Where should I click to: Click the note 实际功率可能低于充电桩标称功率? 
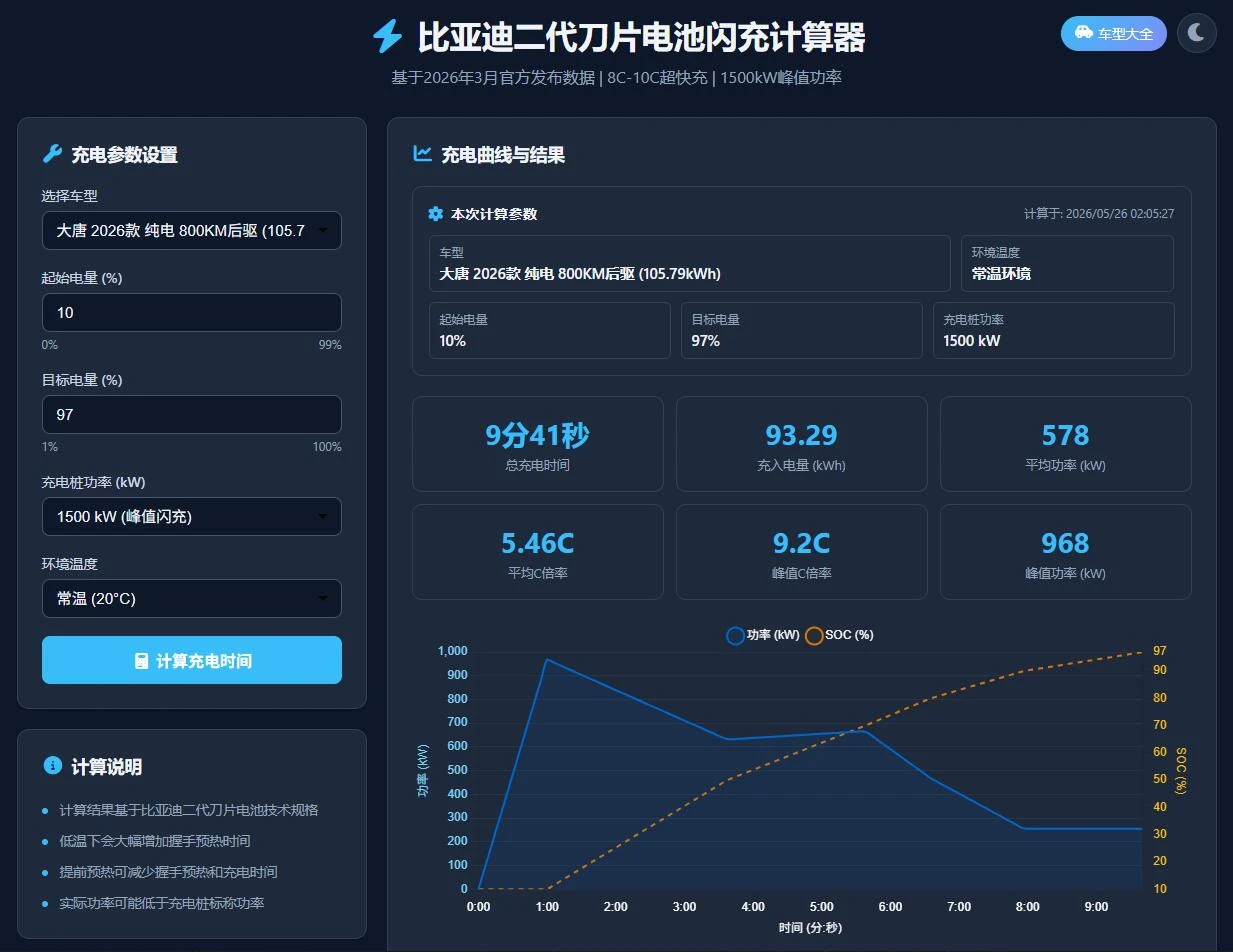pos(162,903)
